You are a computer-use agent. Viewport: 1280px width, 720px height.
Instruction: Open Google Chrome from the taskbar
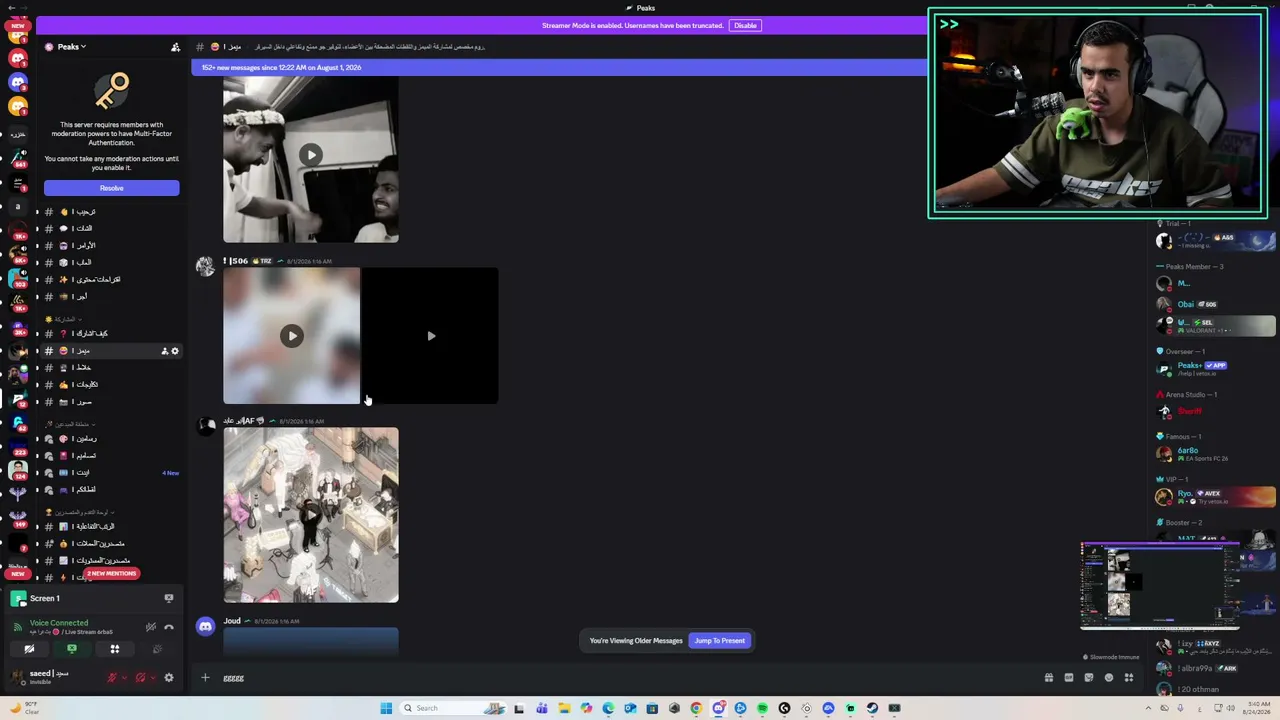(696, 708)
